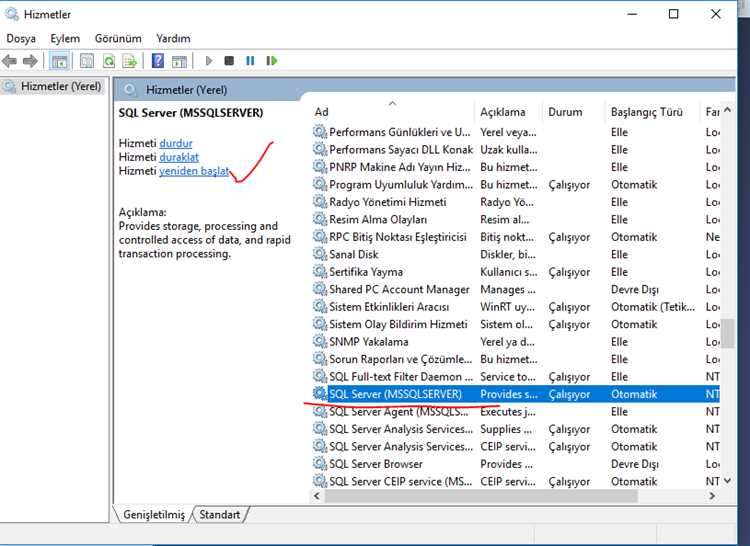Click the WinRT uy... description cell
The height and width of the screenshot is (546, 750).
pyautogui.click(x=507, y=306)
